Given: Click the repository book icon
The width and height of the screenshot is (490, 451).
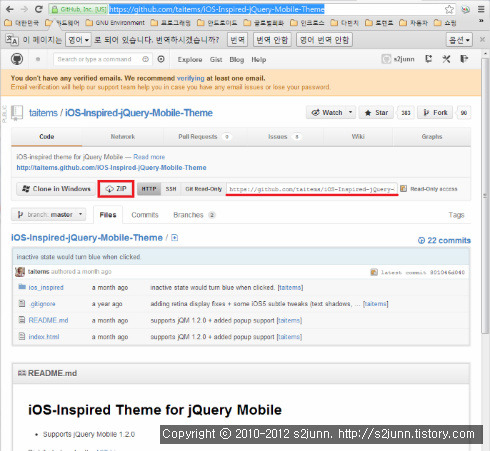Looking at the screenshot, I should [x=17, y=113].
